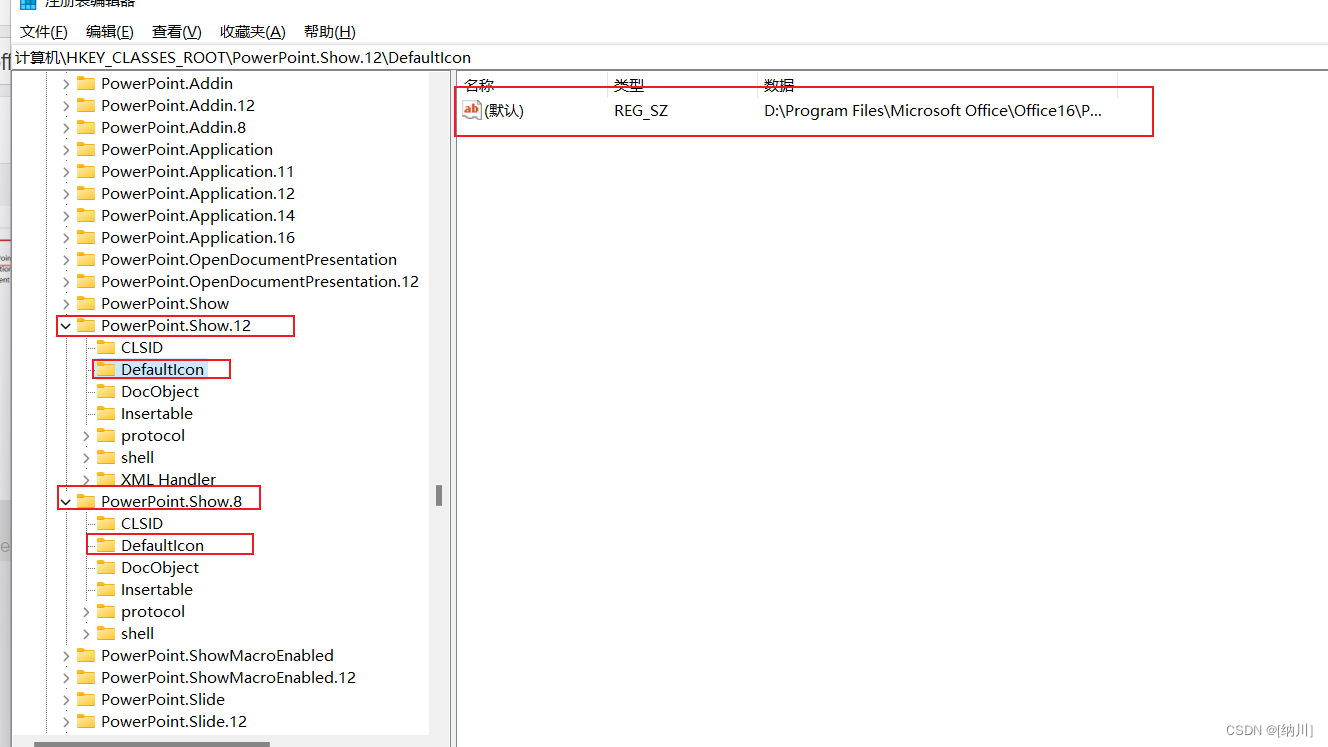Viewport: 1328px width, 747px height.
Task: Open the 查看(V) menu
Action: (x=176, y=32)
